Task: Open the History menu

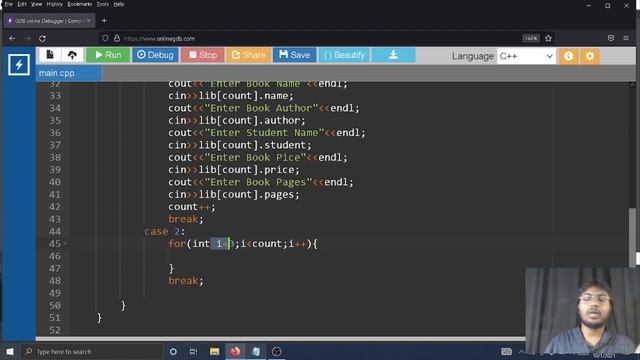Action: pos(54,4)
